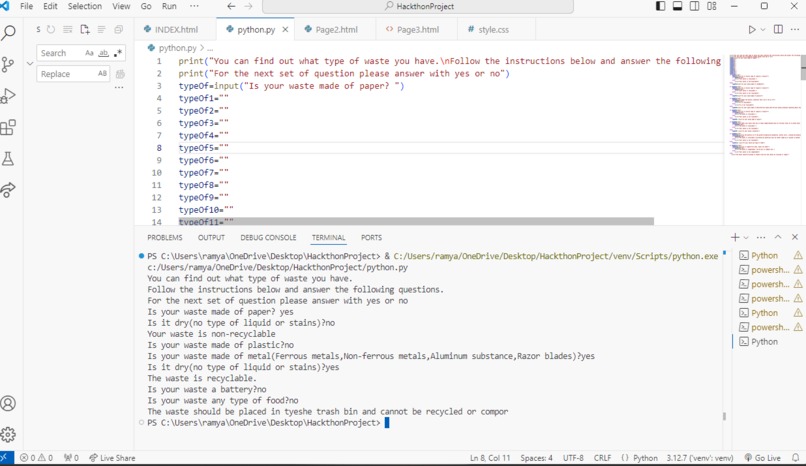Collapse all search results icon
The width and height of the screenshot is (806, 466).
119,30
